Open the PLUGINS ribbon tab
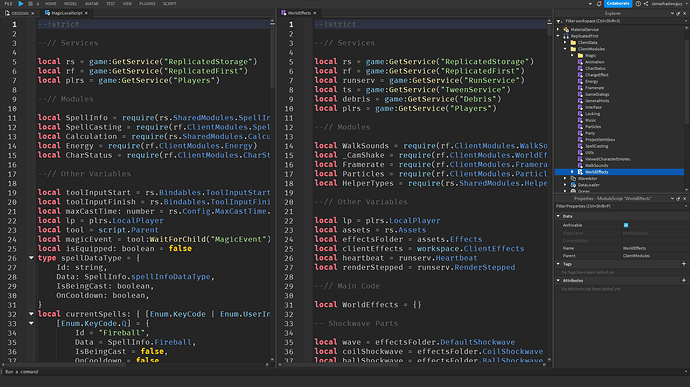The image size is (690, 387). [x=147, y=4]
